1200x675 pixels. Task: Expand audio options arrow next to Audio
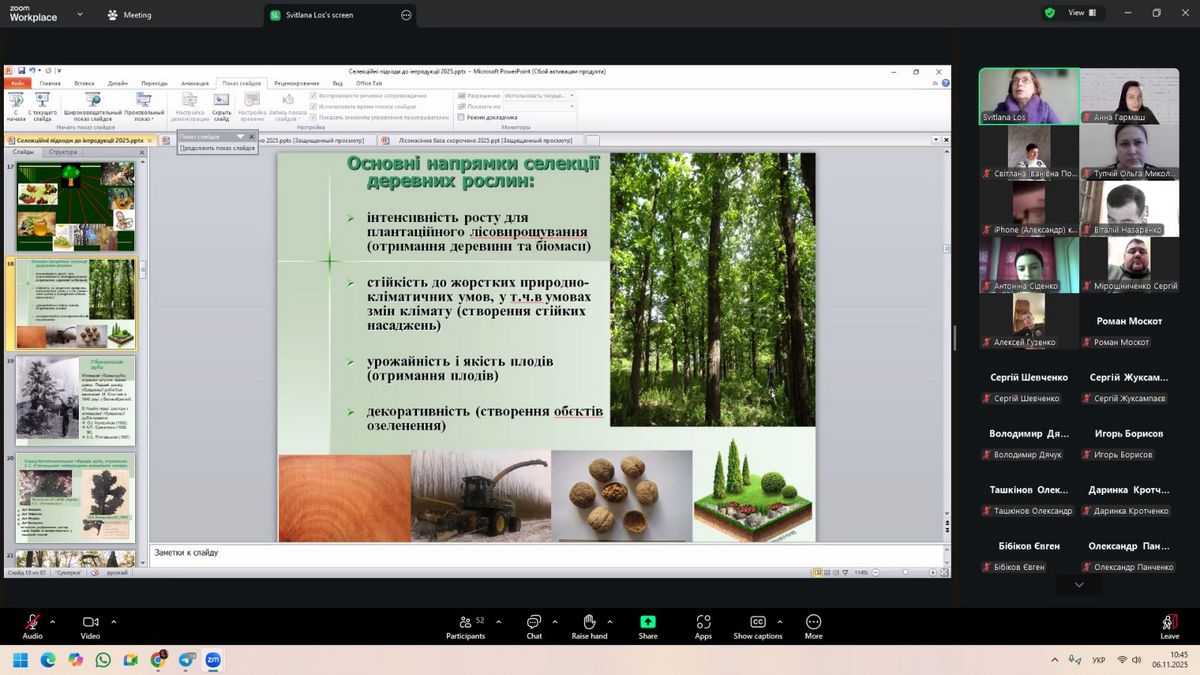click(53, 621)
